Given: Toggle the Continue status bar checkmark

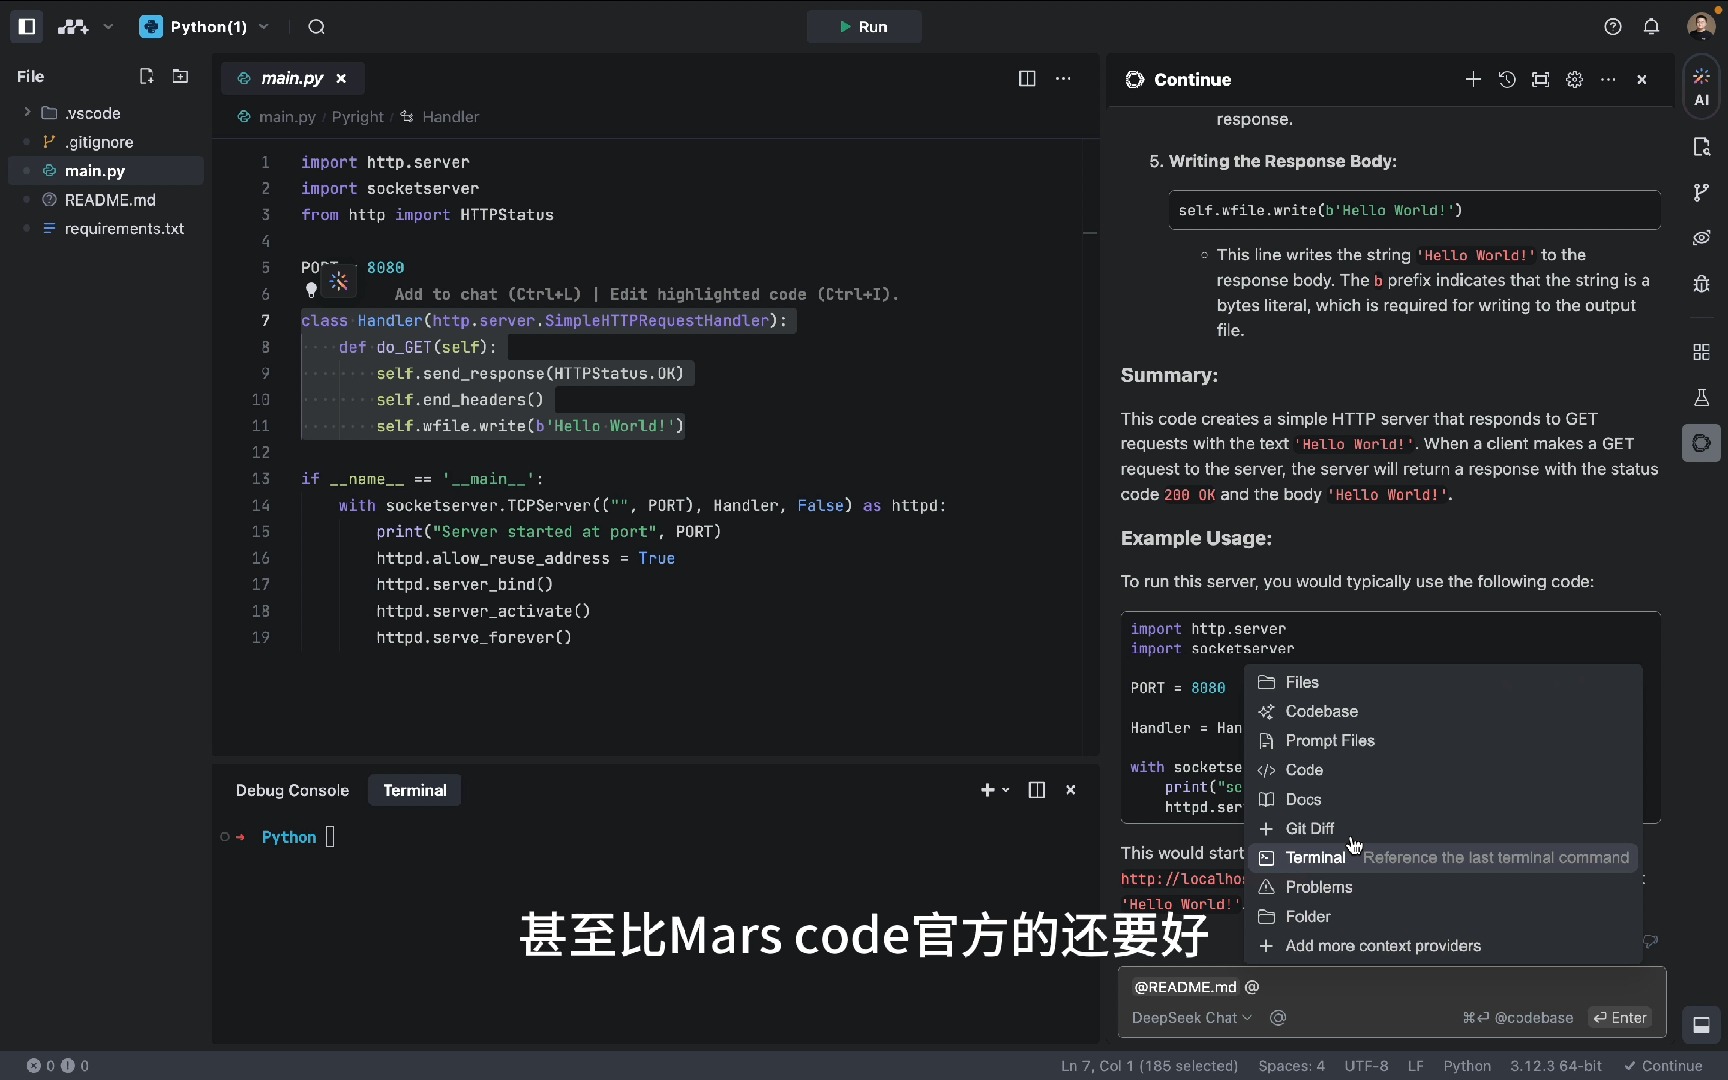Looking at the screenshot, I should coord(1662,1066).
